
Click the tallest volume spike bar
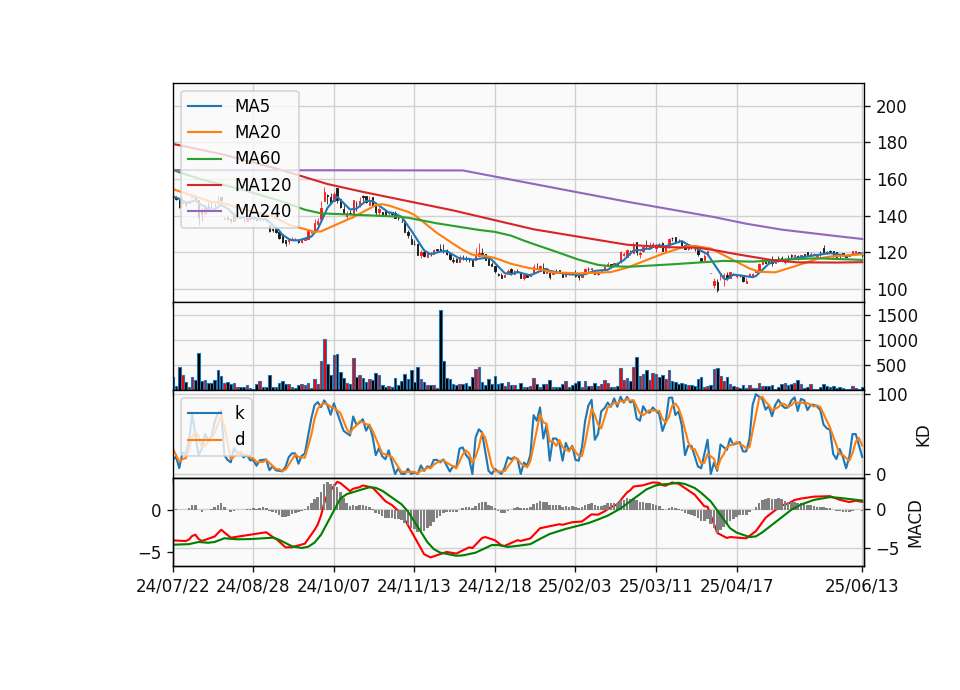click(441, 350)
